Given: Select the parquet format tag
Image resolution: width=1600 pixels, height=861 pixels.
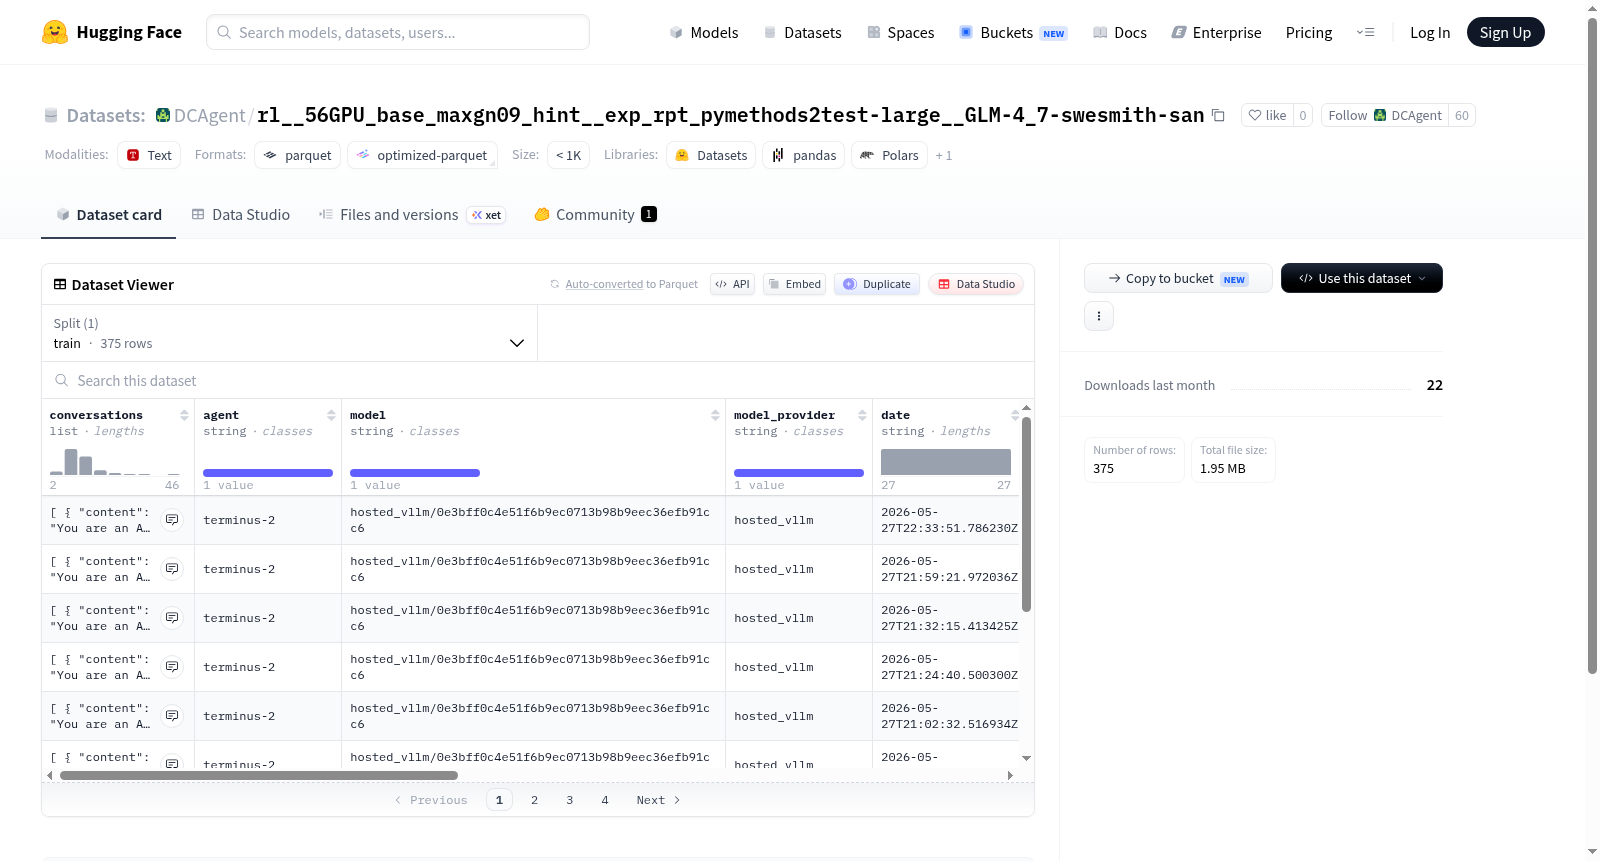Looking at the screenshot, I should click(x=298, y=155).
